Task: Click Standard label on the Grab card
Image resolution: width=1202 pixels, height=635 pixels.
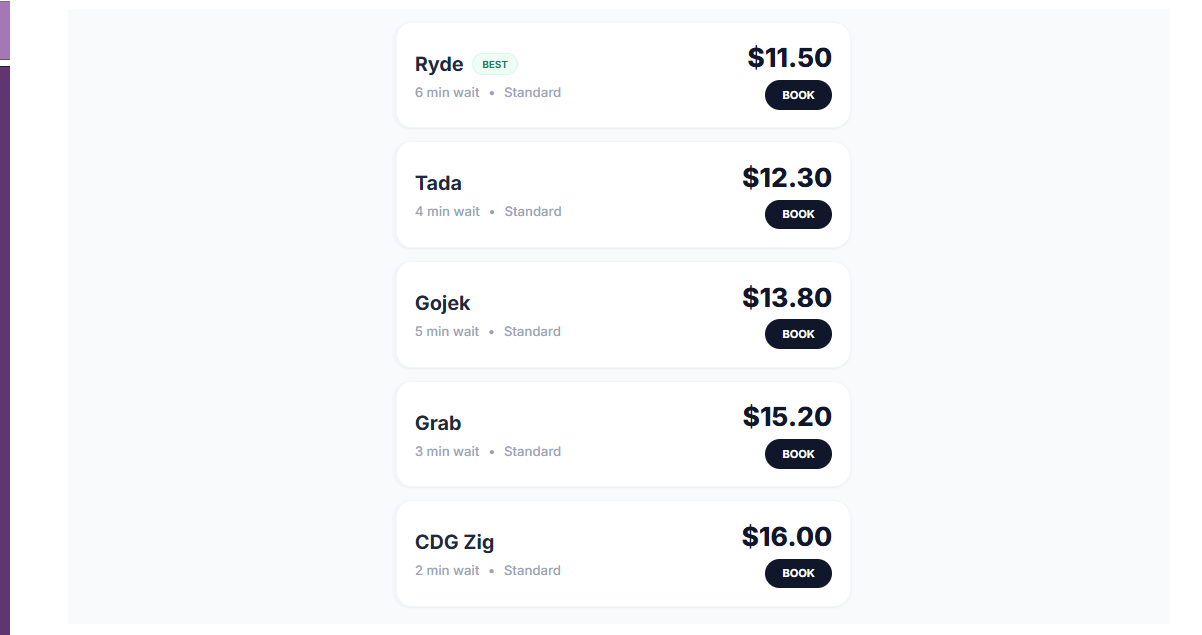Action: [532, 451]
